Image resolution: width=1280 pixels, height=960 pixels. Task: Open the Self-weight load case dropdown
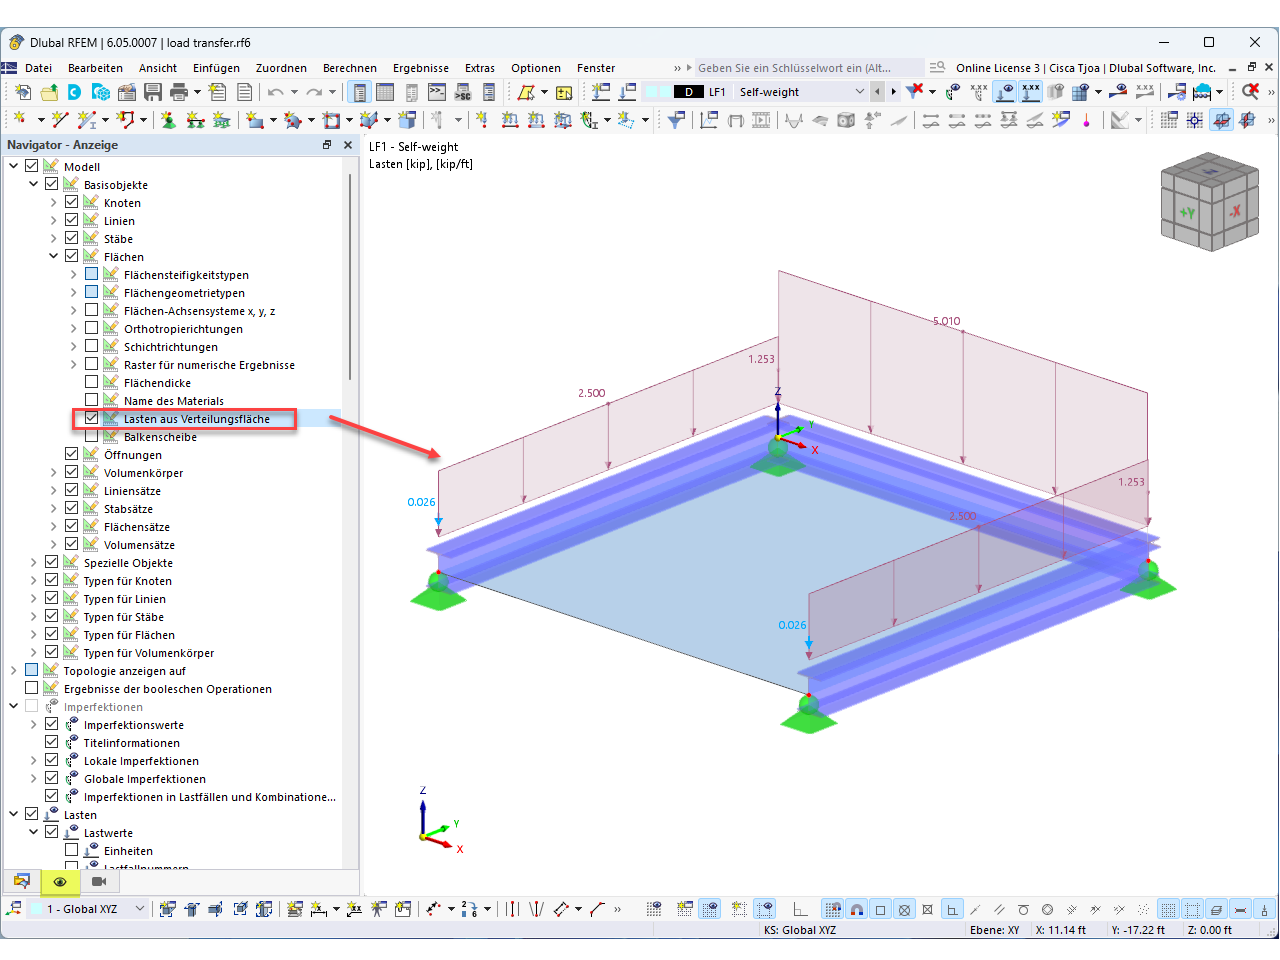[859, 91]
